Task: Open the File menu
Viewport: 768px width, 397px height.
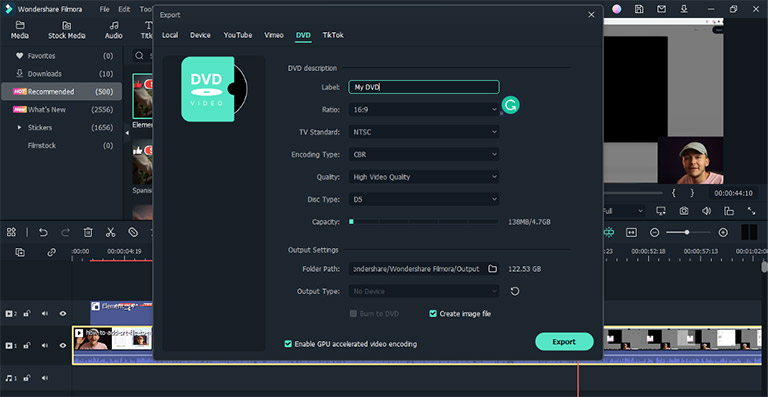Action: pos(104,9)
